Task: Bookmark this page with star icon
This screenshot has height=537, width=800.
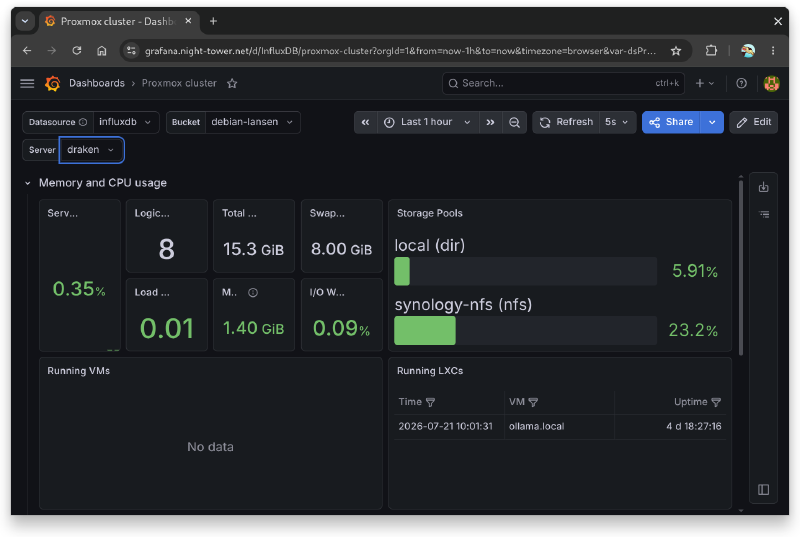Action: point(676,50)
